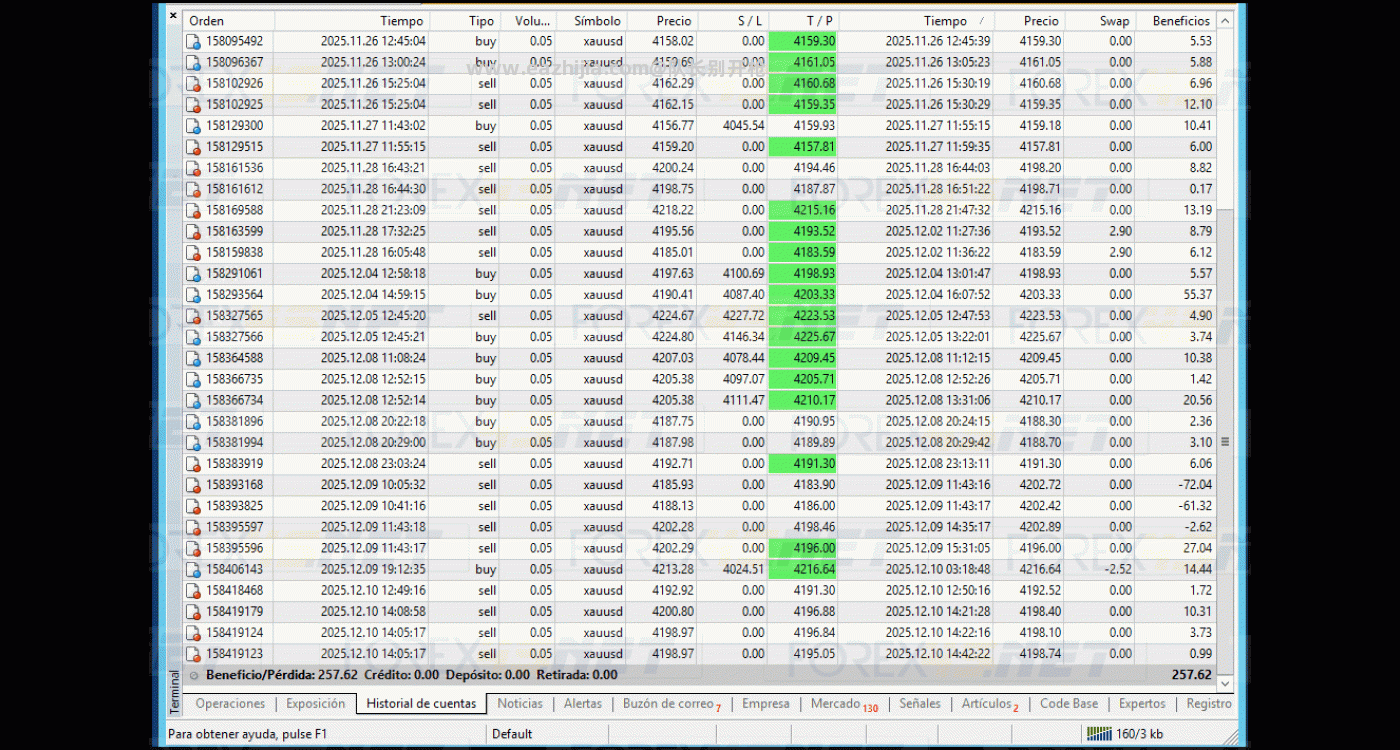Image resolution: width=1400 pixels, height=750 pixels.
Task: Click the icon of order 158366735
Action: coord(193,379)
